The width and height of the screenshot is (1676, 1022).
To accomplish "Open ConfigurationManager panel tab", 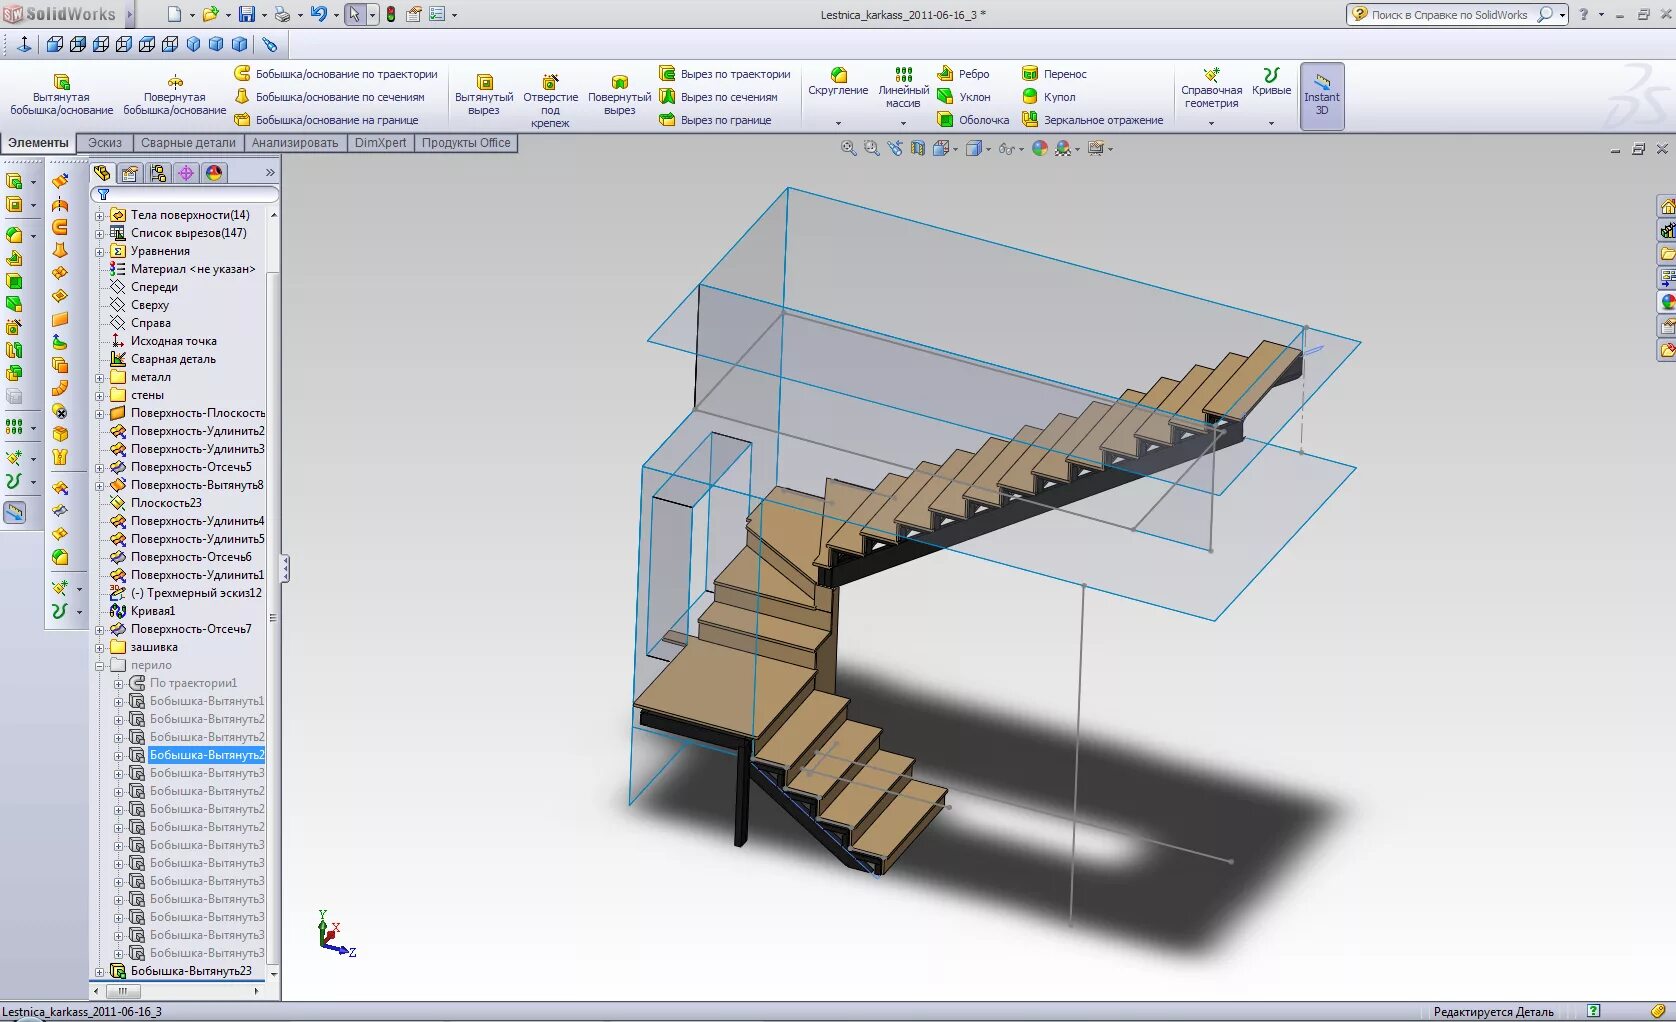I will click(158, 173).
